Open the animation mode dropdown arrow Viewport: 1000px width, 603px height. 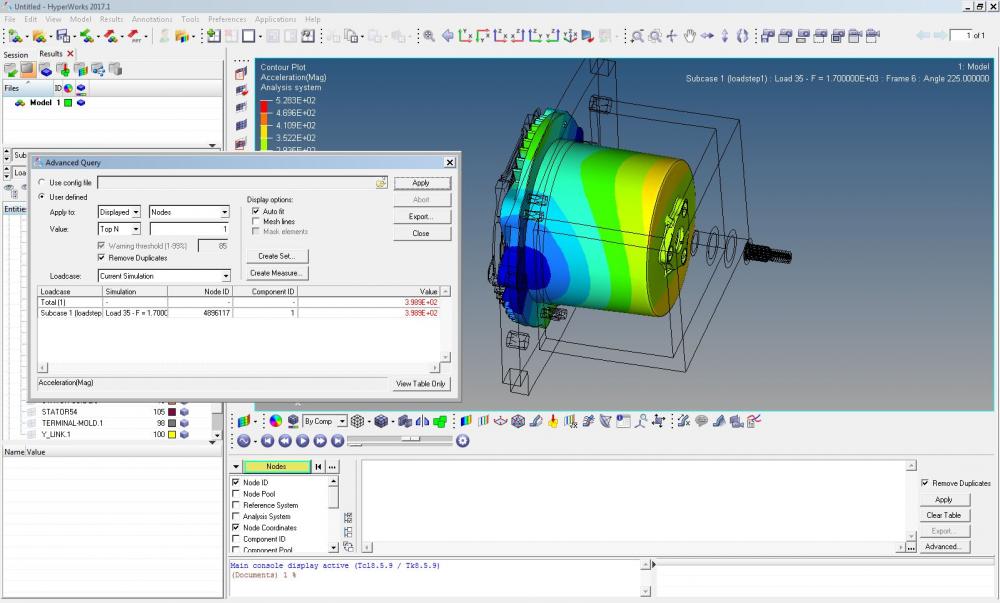coord(255,441)
